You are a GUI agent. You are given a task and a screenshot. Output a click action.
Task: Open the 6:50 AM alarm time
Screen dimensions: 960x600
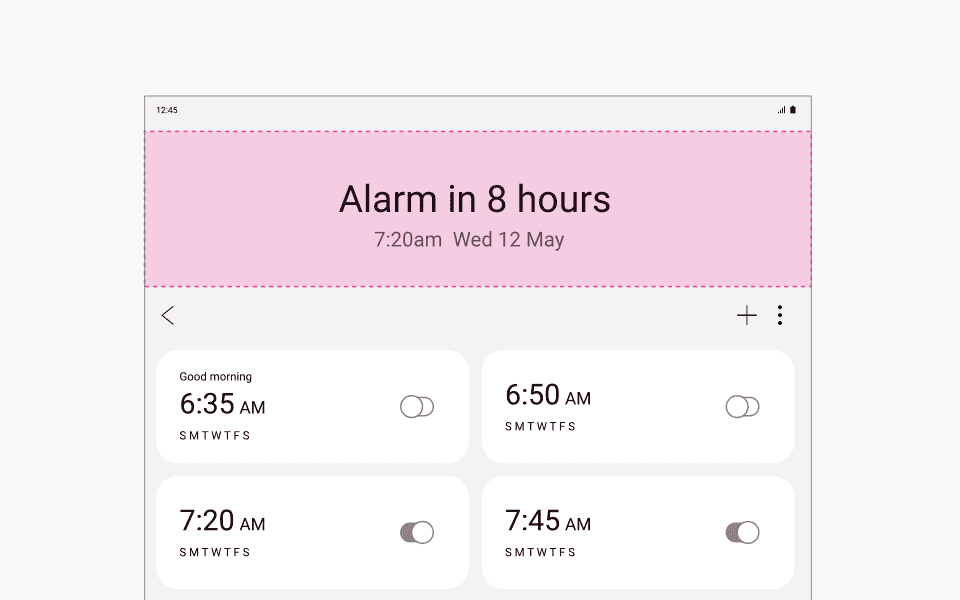[548, 395]
